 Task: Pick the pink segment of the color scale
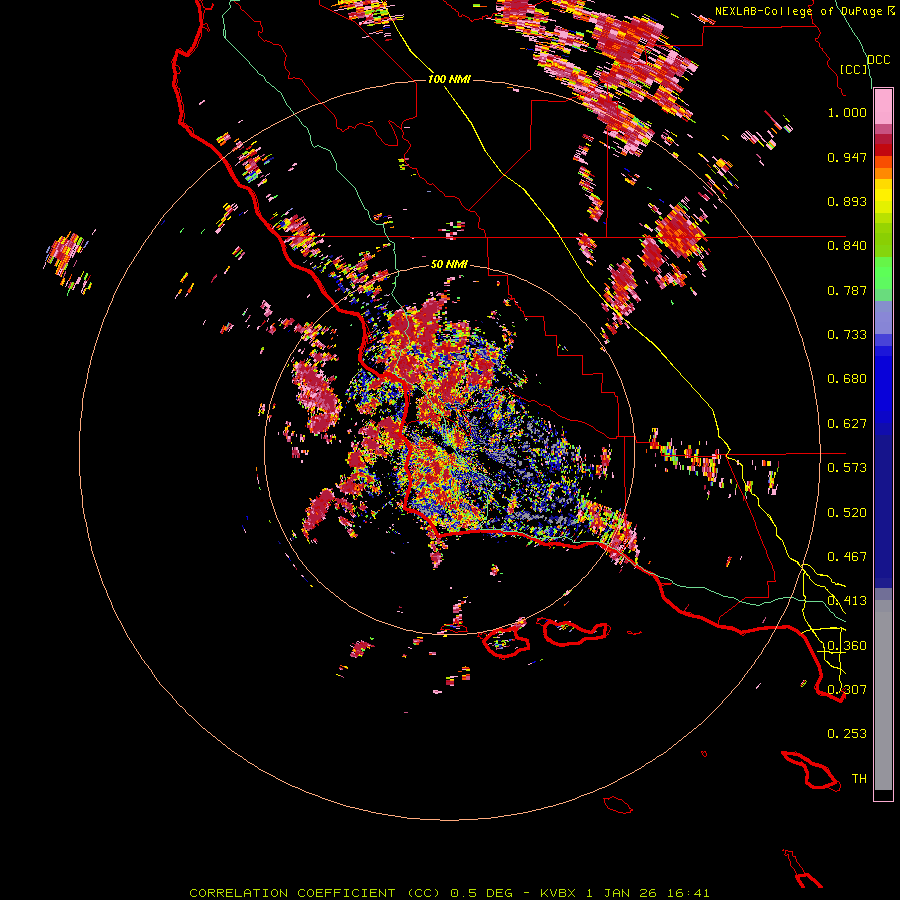(x=883, y=107)
